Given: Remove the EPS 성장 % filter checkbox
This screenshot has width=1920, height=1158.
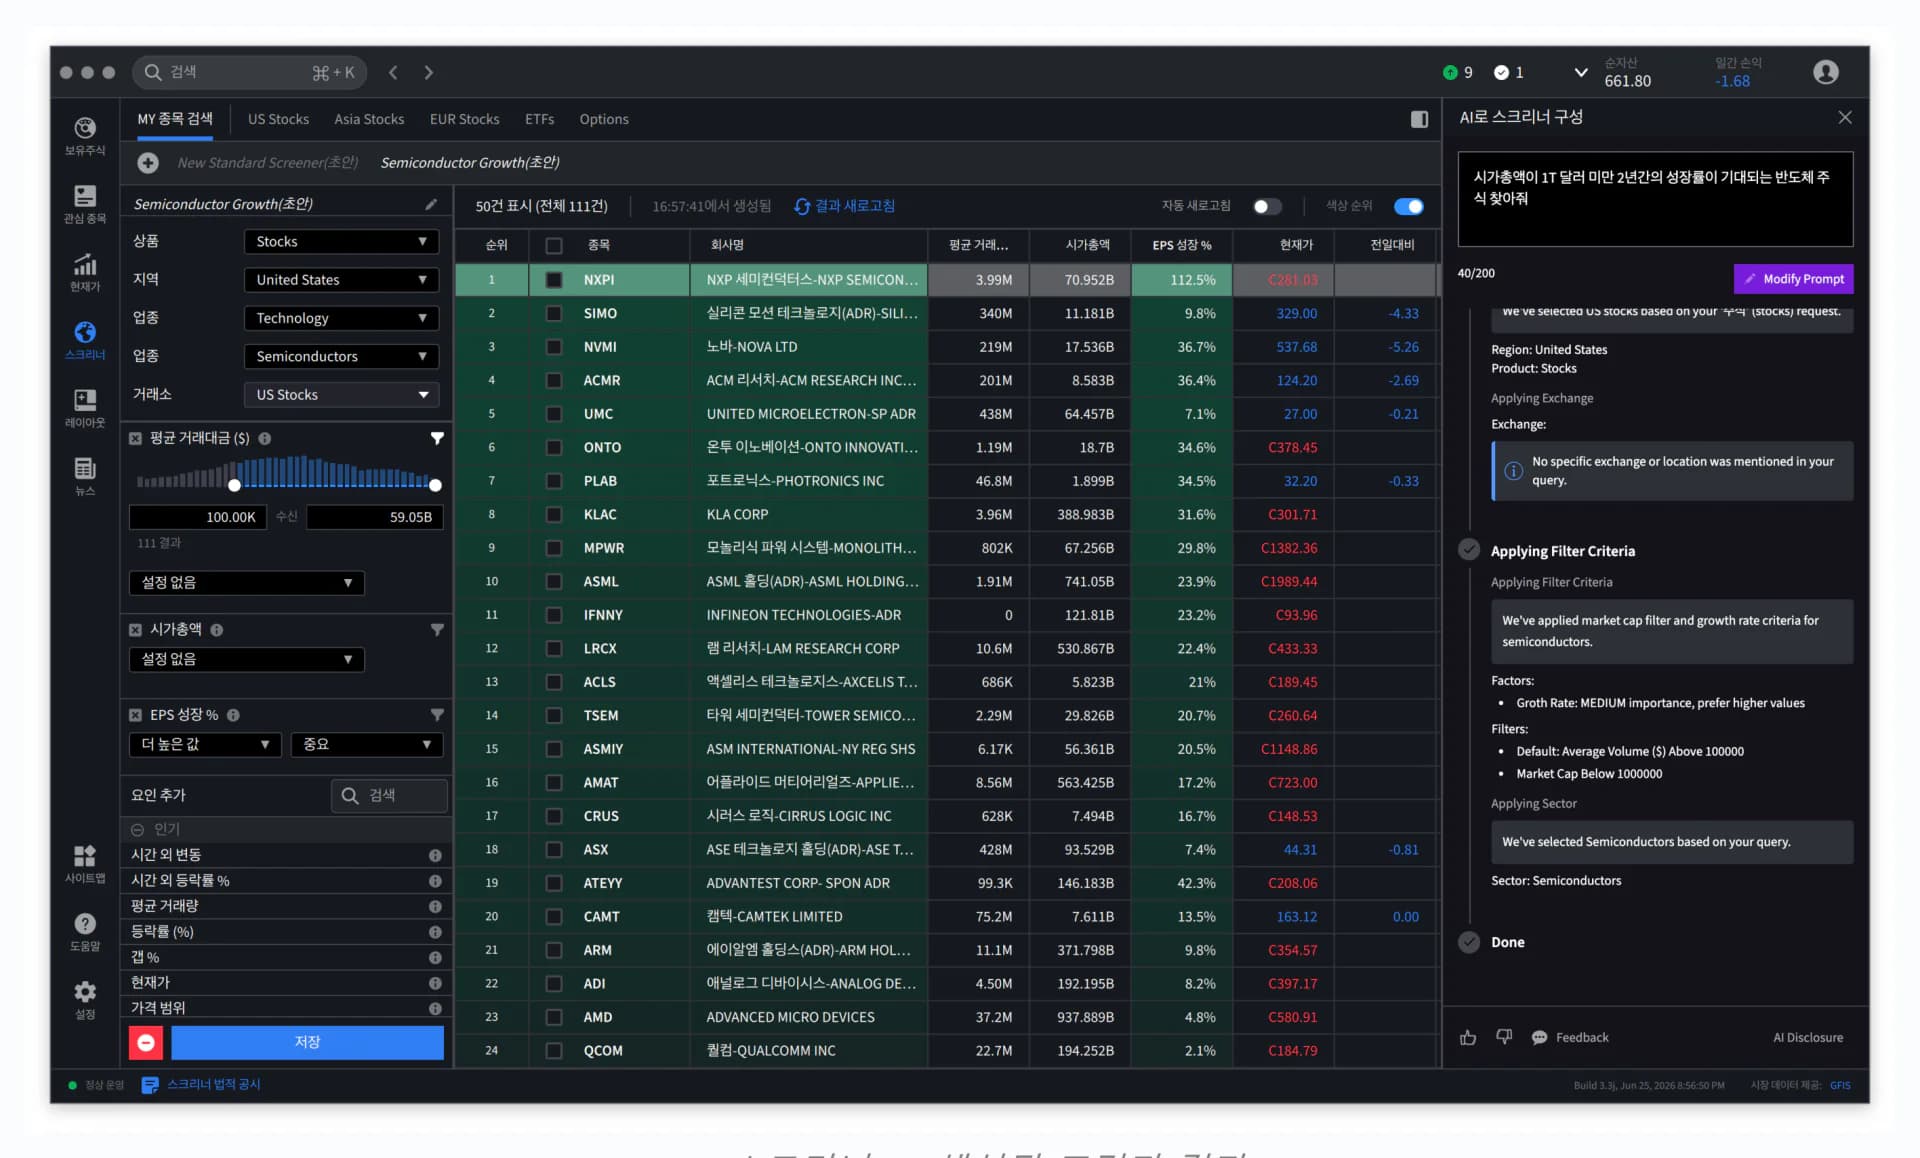Looking at the screenshot, I should (135, 714).
